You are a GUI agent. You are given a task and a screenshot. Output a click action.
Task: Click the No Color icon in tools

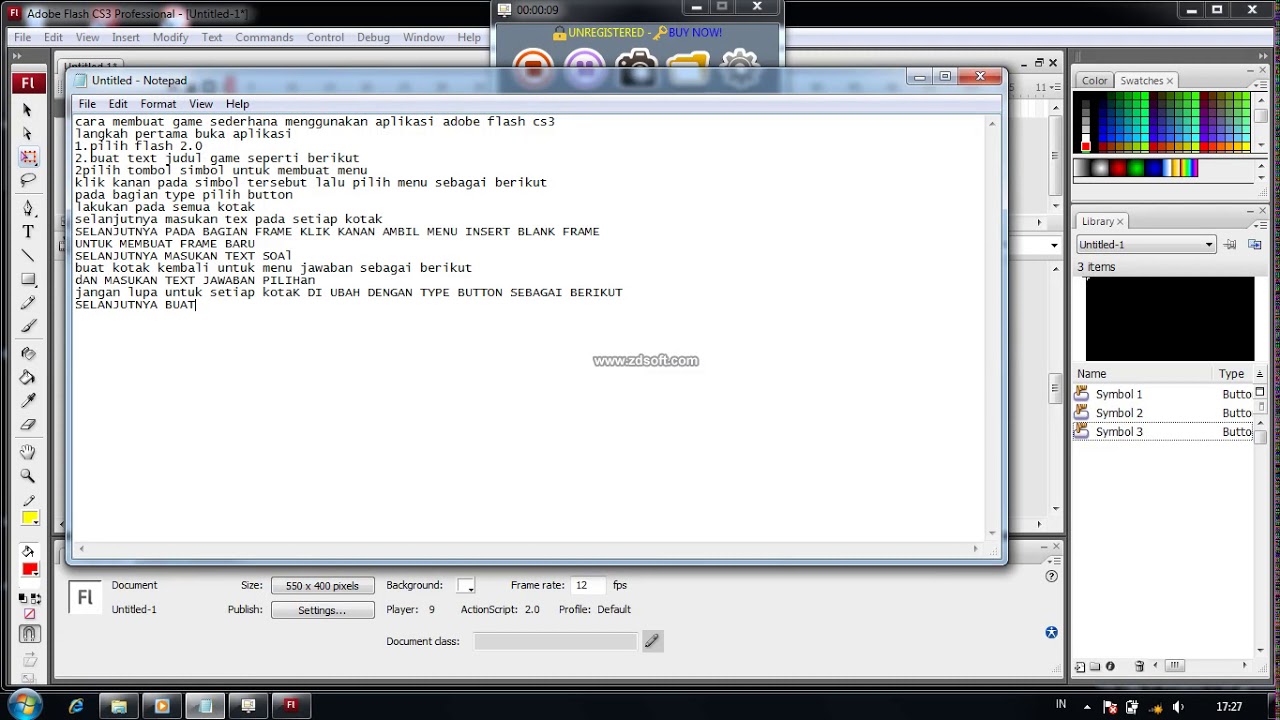29,614
